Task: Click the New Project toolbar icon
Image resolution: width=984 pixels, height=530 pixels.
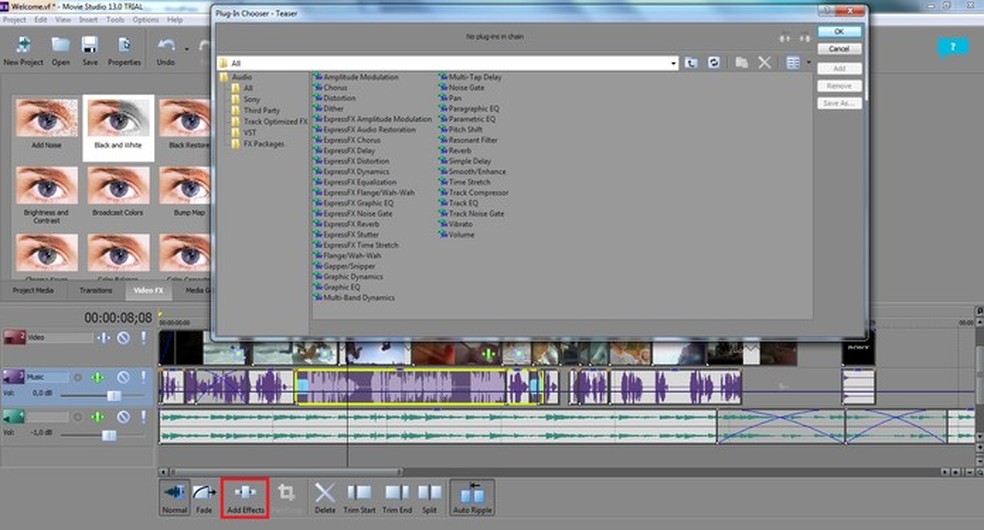Action: 23,51
